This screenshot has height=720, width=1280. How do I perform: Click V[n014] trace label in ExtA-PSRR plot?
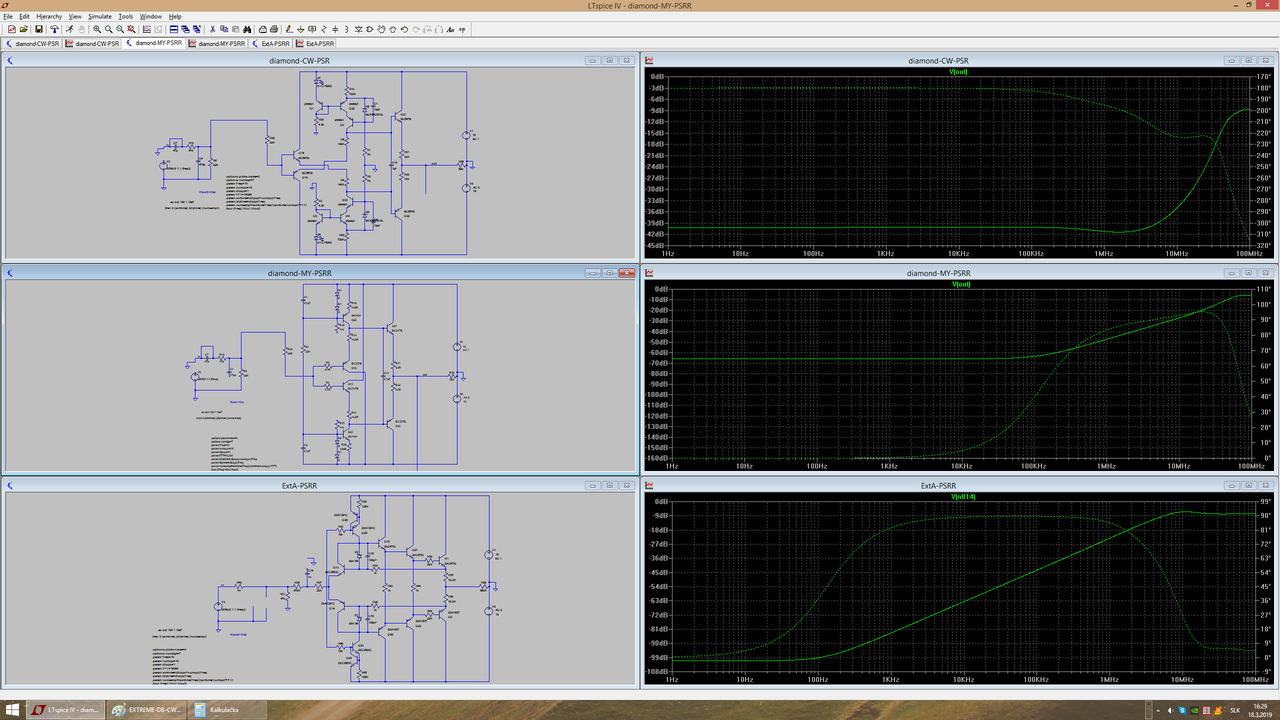tap(962, 496)
